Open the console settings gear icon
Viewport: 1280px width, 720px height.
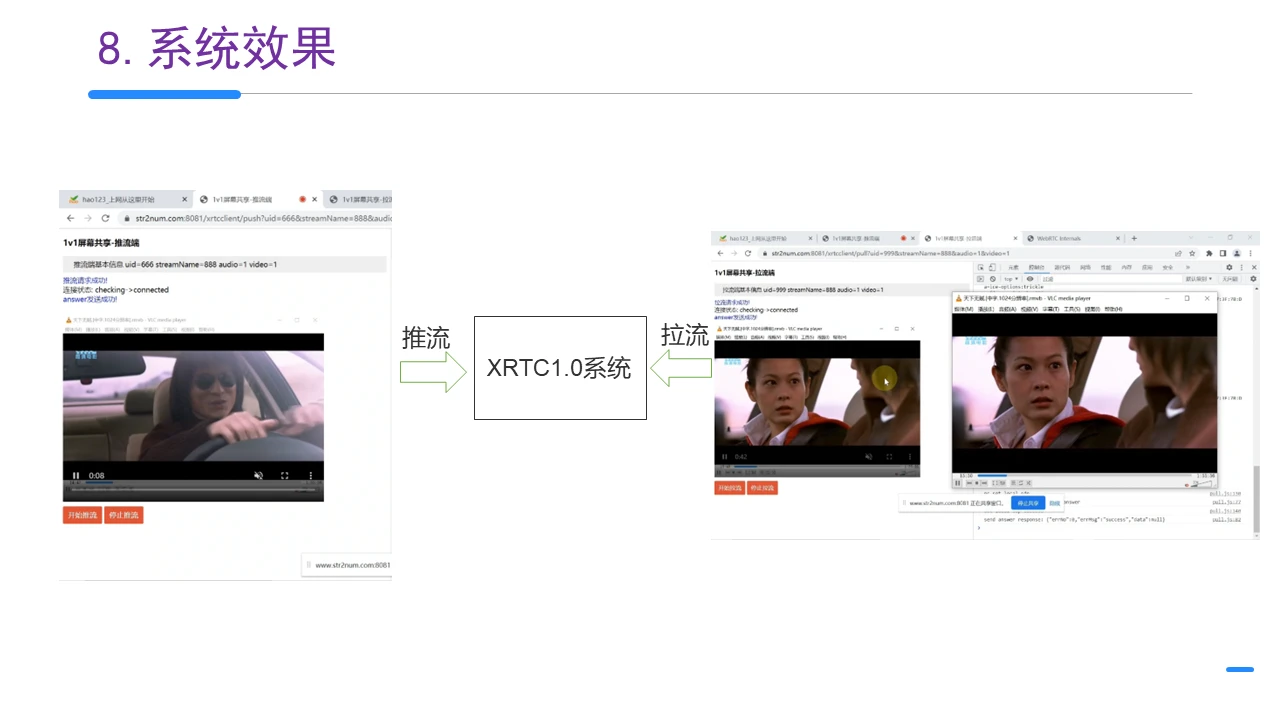coord(1253,279)
